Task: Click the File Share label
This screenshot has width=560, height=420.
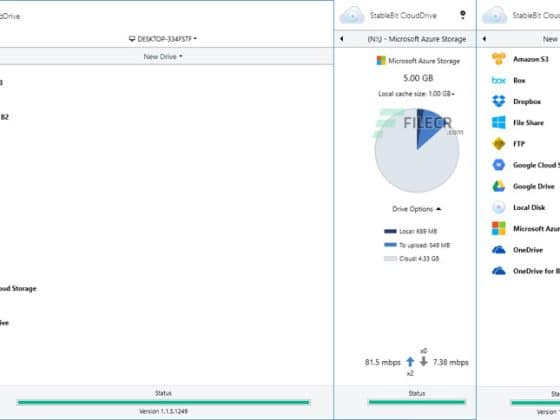Action: 528,123
